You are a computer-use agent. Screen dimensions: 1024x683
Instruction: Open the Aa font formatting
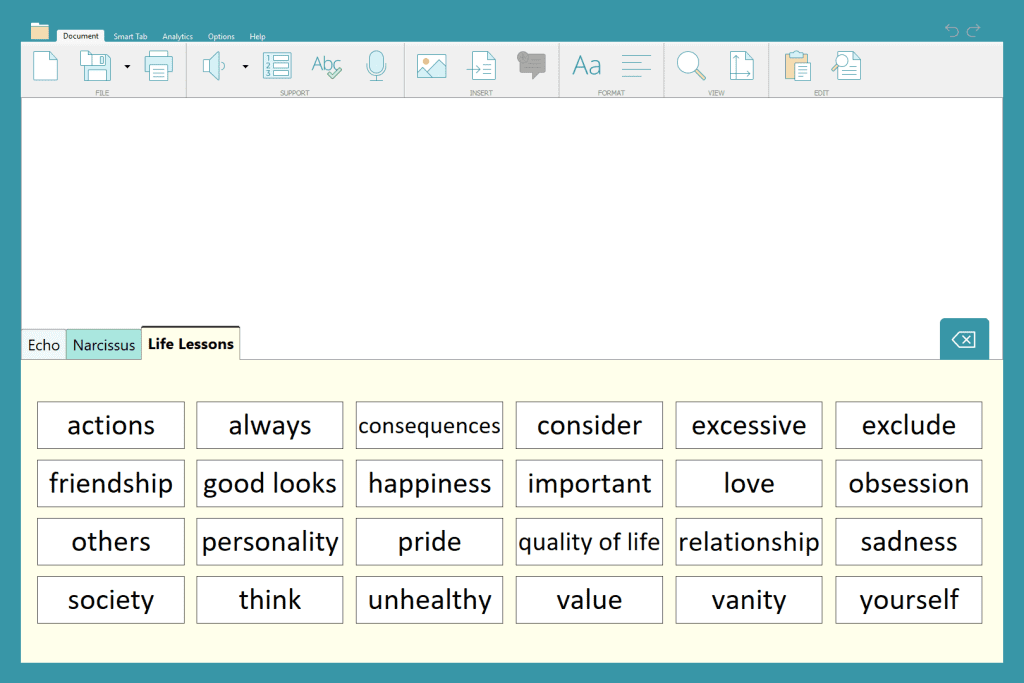pyautogui.click(x=586, y=66)
